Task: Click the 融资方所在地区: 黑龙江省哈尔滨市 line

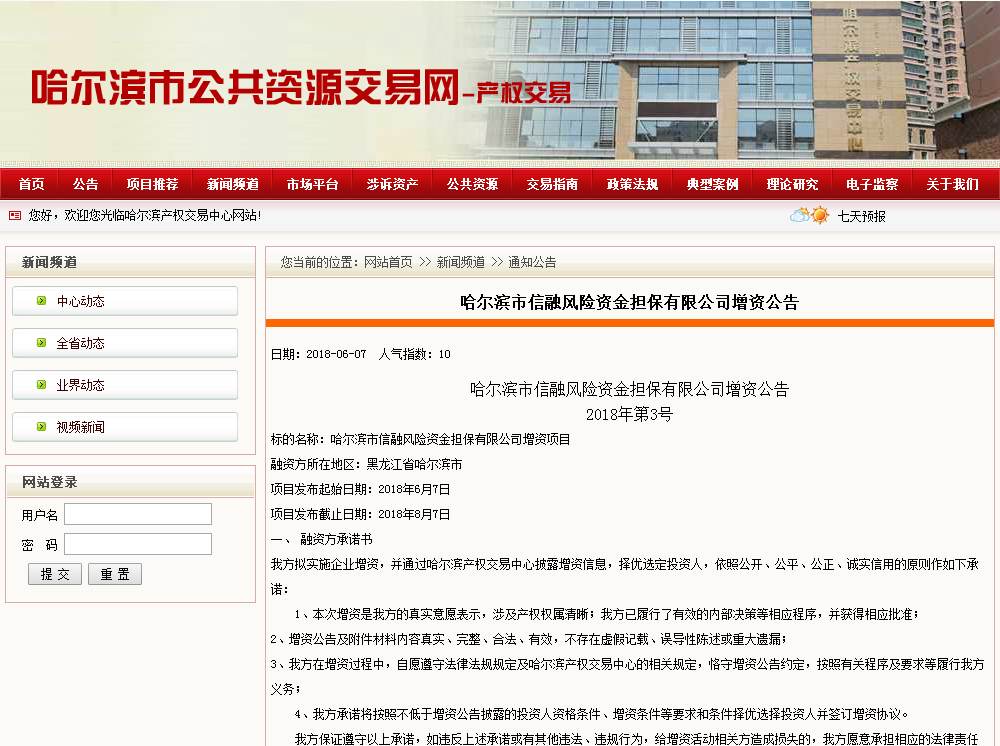Action: point(366,464)
